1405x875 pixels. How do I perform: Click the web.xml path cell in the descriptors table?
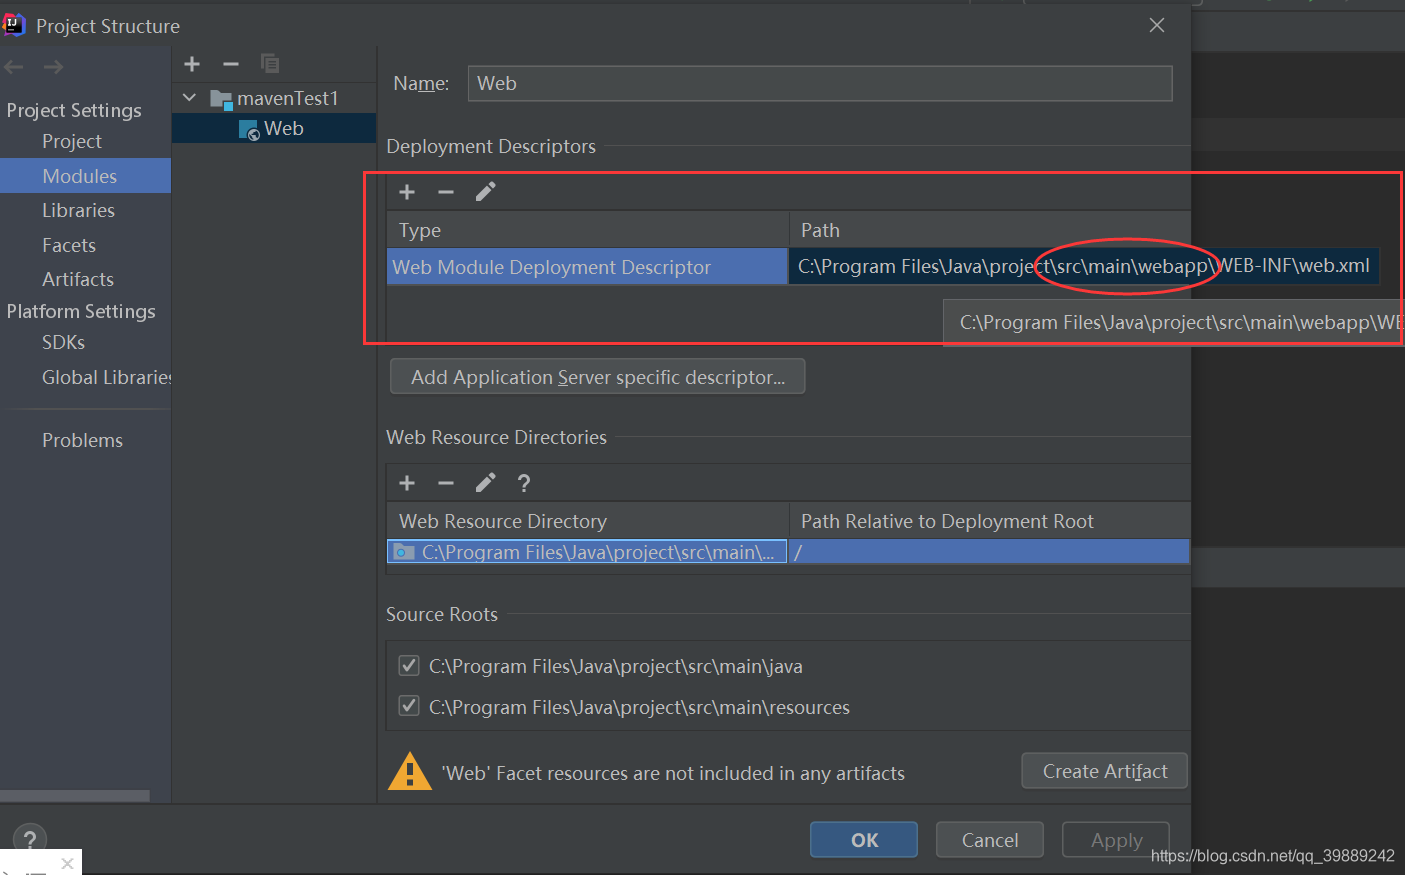1084,266
